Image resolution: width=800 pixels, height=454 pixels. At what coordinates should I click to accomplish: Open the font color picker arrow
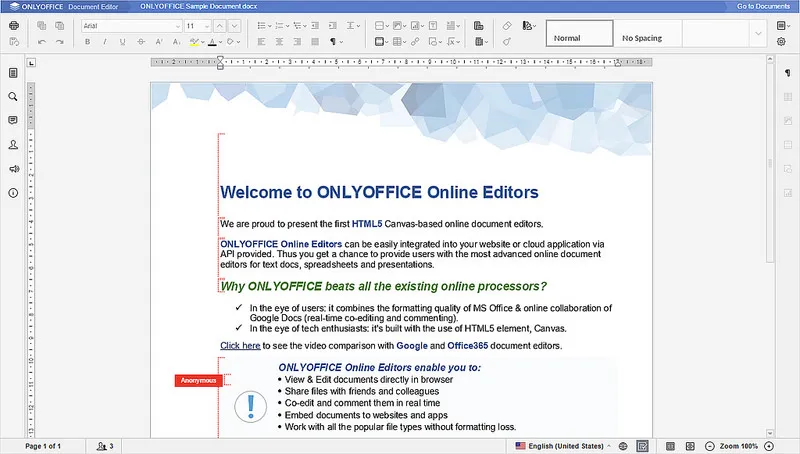pyautogui.click(x=221, y=42)
